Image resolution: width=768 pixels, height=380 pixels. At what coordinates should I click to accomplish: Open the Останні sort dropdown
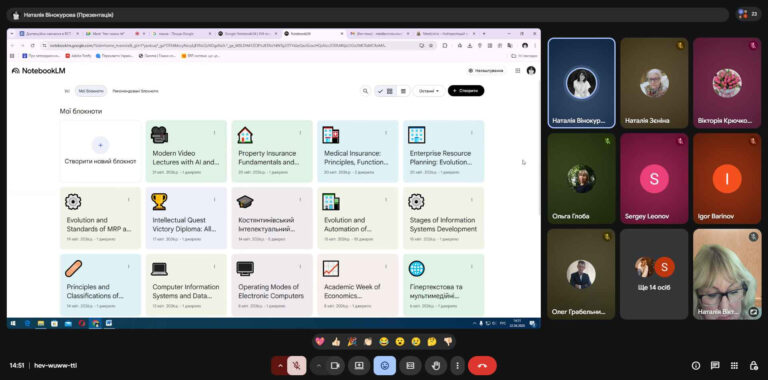click(429, 91)
